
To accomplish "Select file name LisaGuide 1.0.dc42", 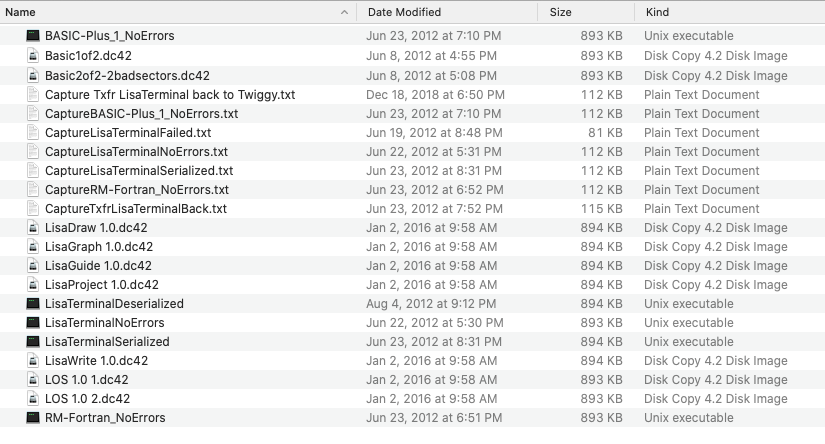I will tap(98, 266).
